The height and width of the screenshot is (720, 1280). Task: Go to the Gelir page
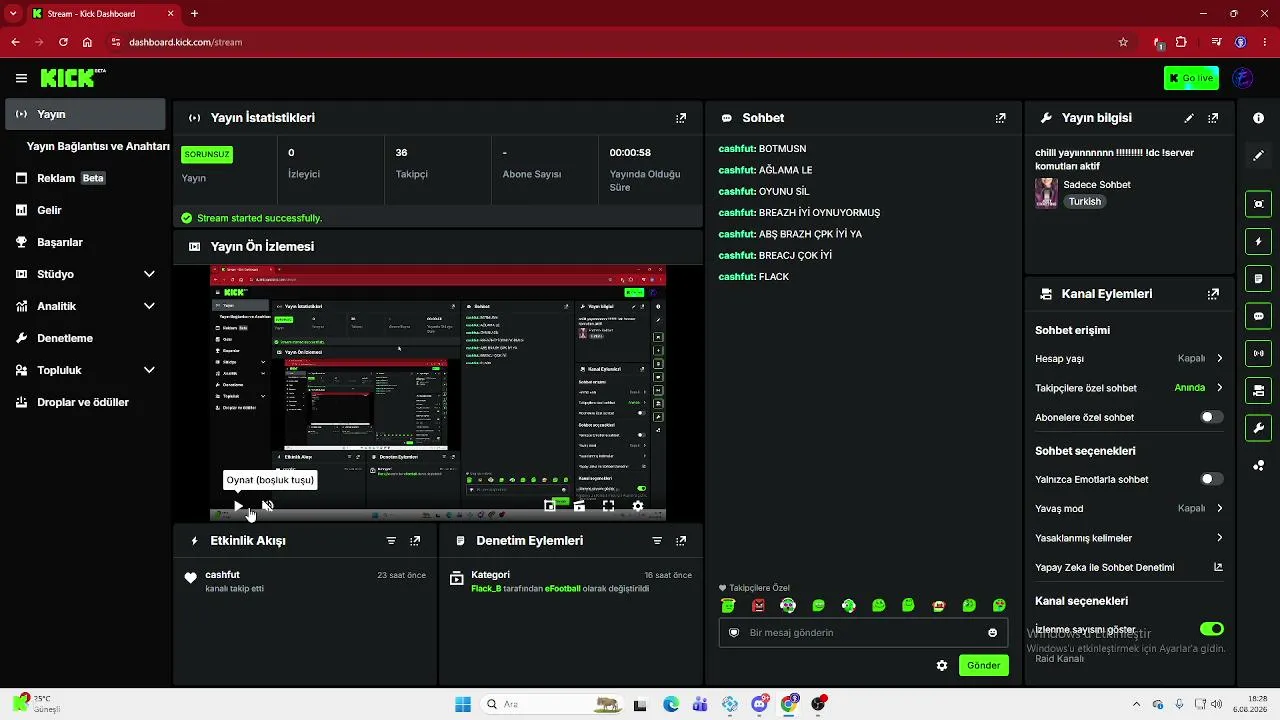coord(85,210)
